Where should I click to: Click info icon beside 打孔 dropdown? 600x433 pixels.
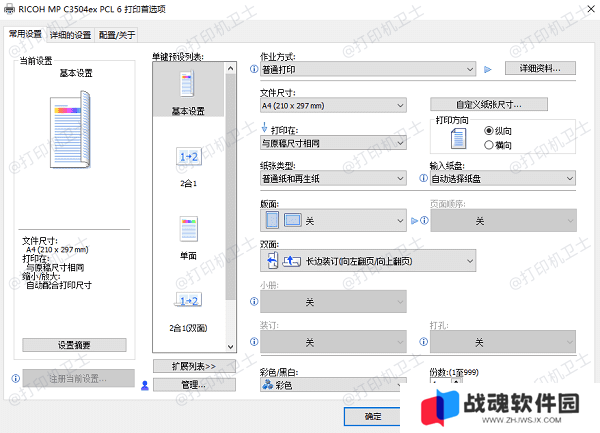click(423, 342)
